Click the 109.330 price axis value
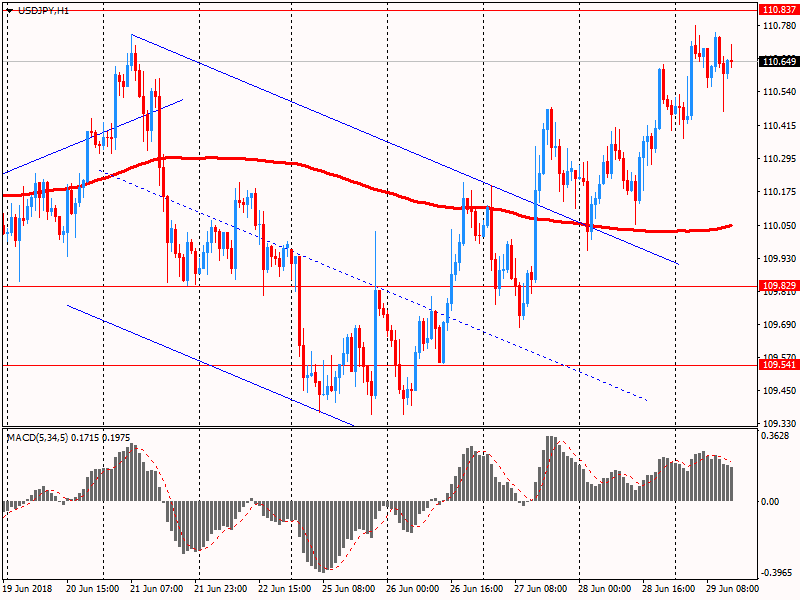The image size is (800, 600). 779,423
